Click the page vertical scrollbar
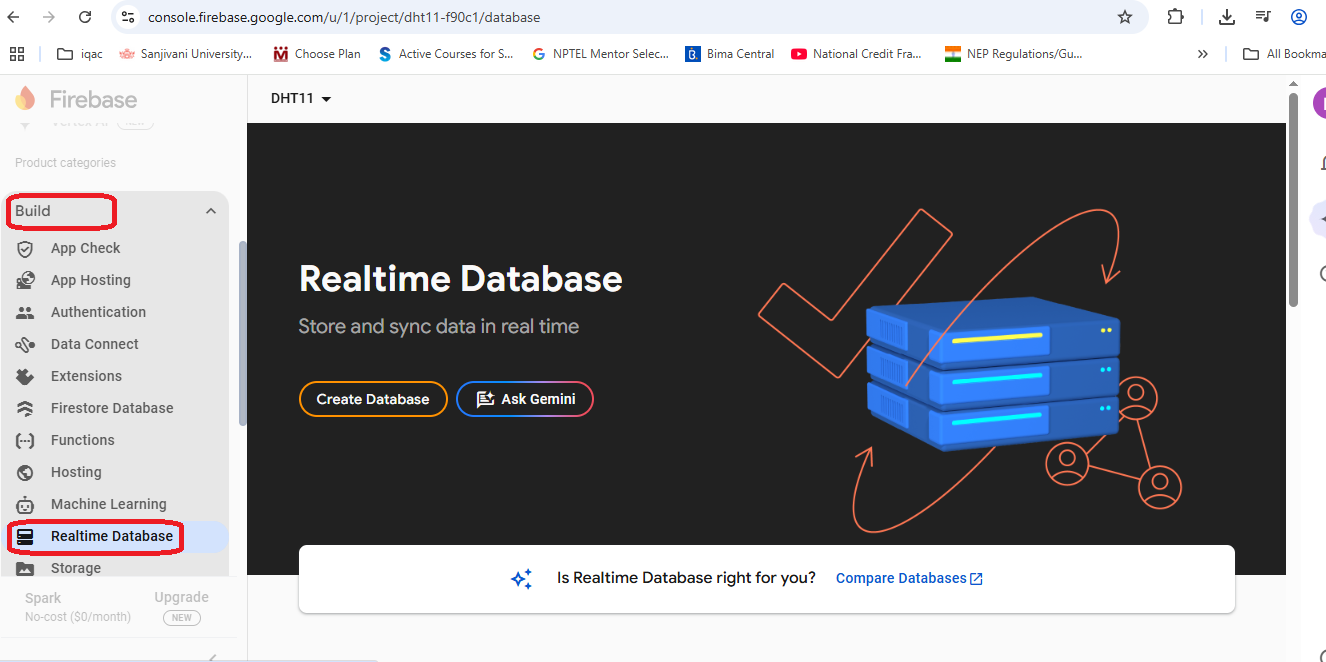This screenshot has height=662, width=1326. 1293,198
